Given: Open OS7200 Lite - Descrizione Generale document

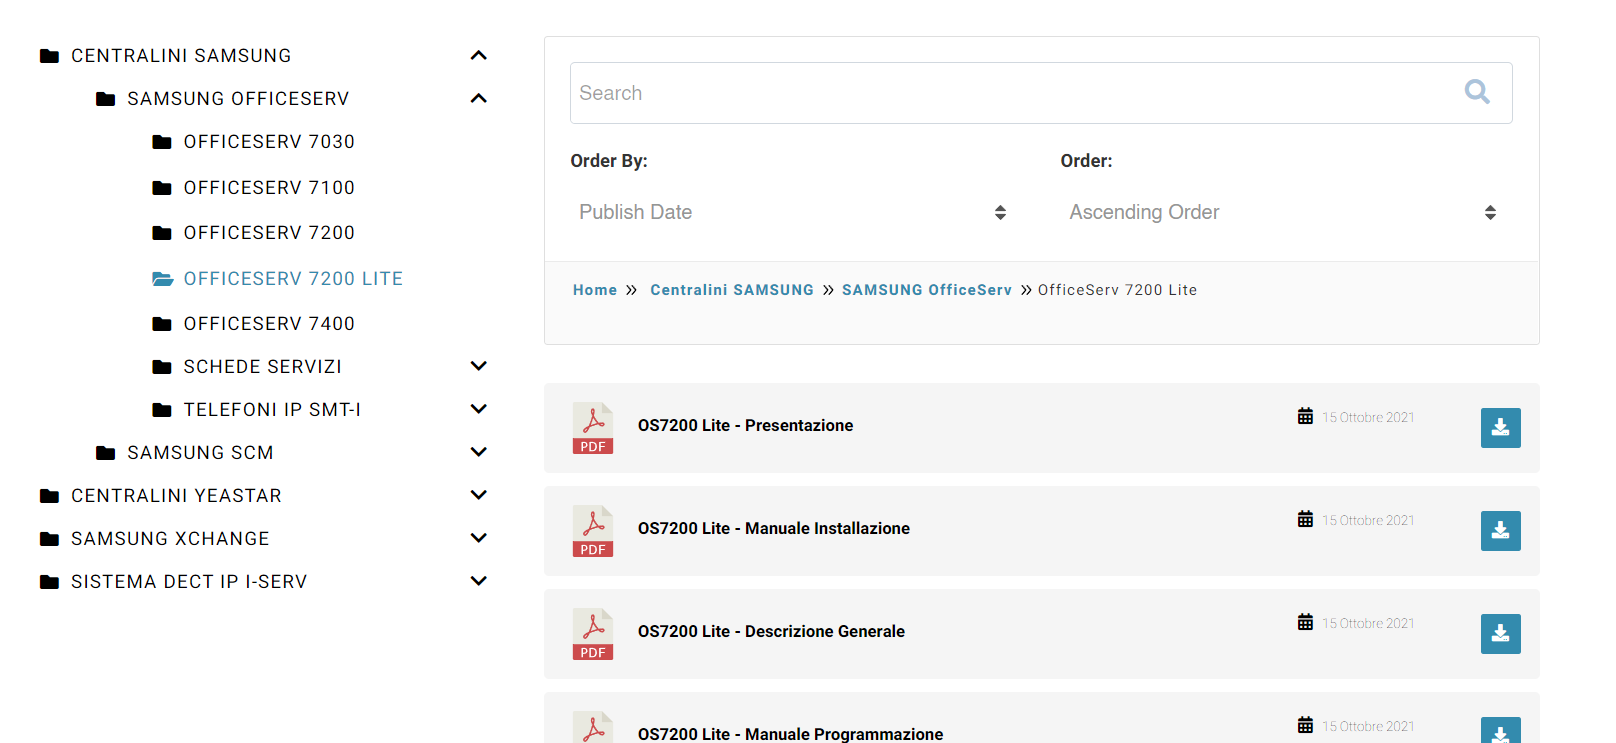Looking at the screenshot, I should coord(771,632).
